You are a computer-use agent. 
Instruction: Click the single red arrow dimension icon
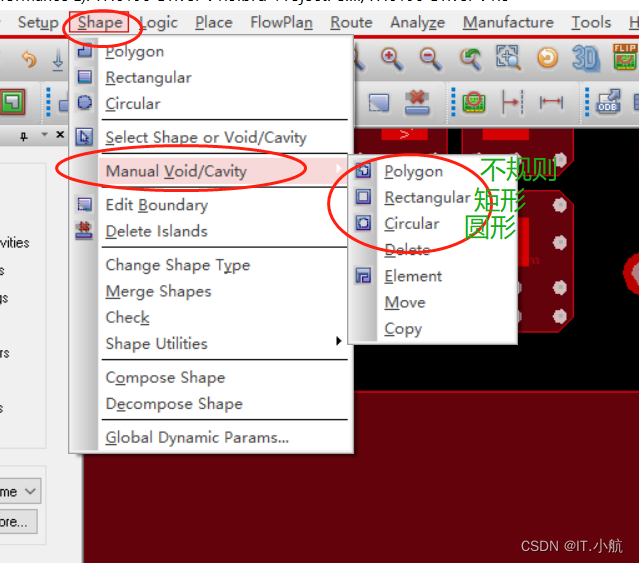512,102
